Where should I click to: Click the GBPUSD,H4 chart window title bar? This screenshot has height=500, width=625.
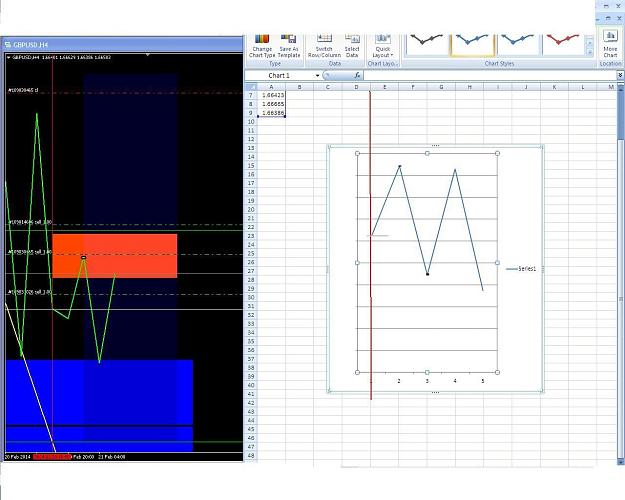pos(122,45)
